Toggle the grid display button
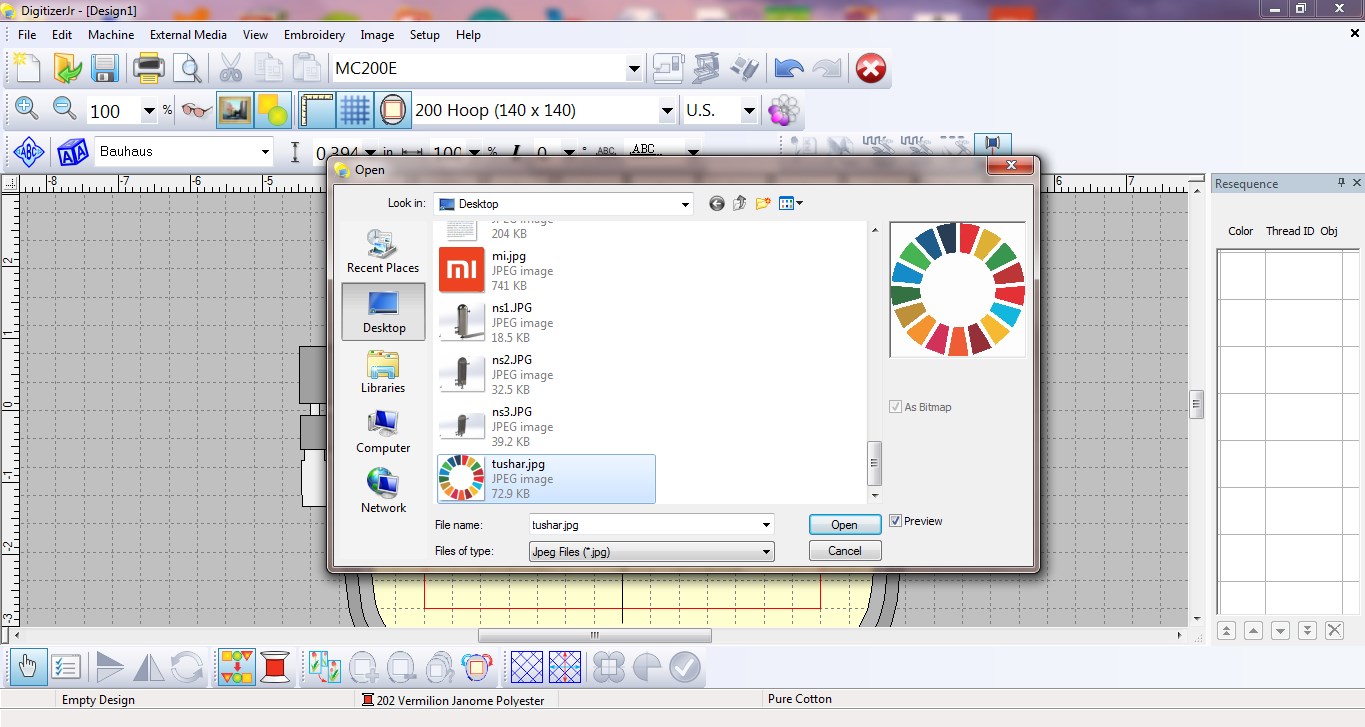 pyautogui.click(x=355, y=110)
